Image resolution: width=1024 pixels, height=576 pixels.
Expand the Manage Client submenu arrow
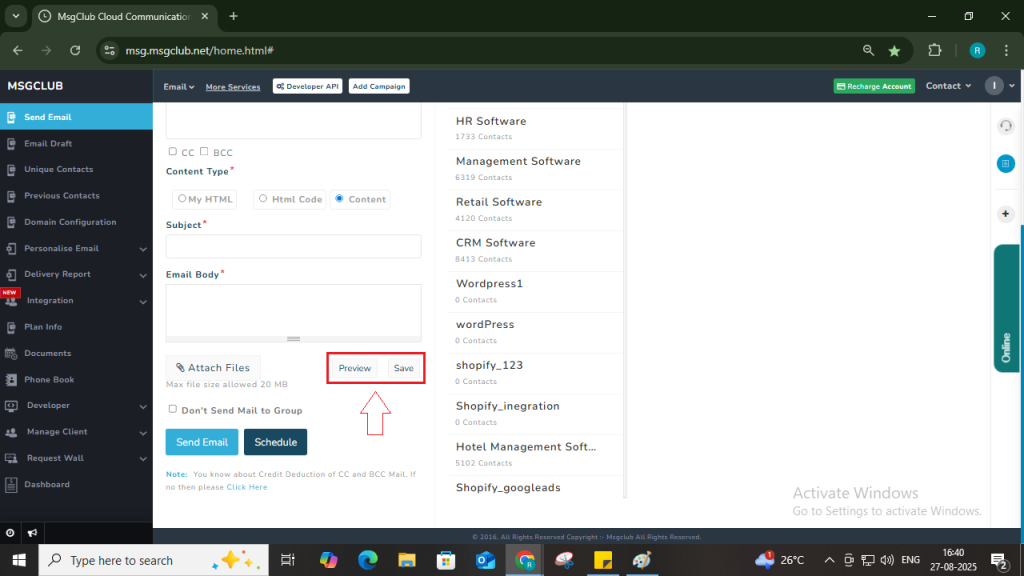143,432
